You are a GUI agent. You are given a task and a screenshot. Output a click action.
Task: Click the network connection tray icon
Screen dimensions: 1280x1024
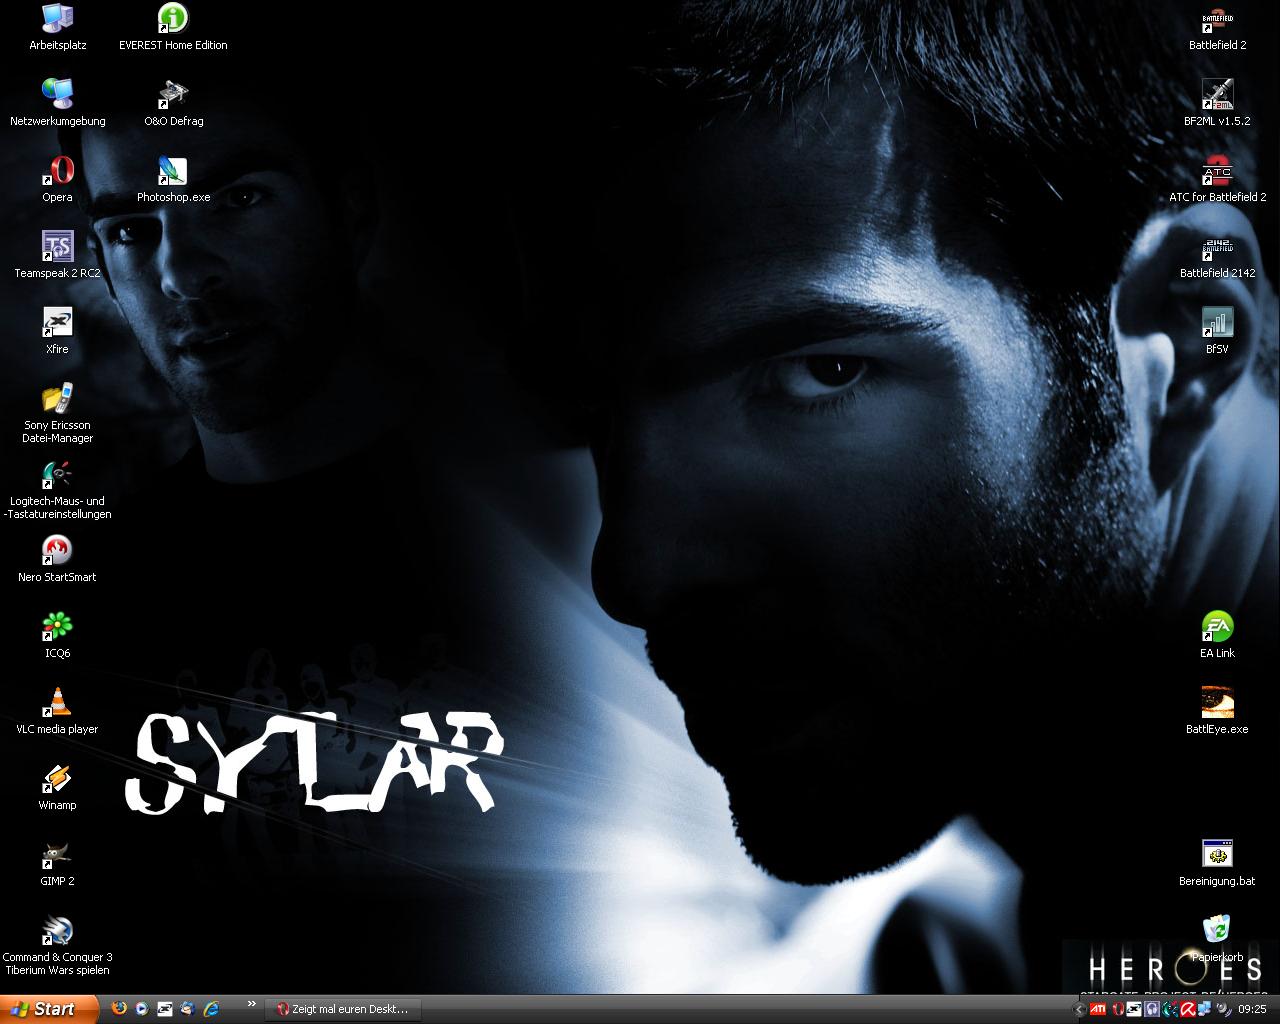[x=1205, y=1009]
